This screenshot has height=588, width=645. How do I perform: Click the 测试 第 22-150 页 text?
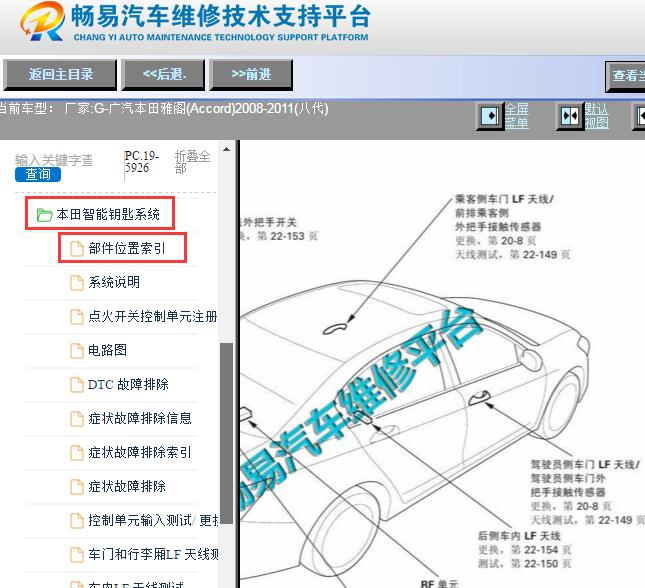click(x=524, y=564)
